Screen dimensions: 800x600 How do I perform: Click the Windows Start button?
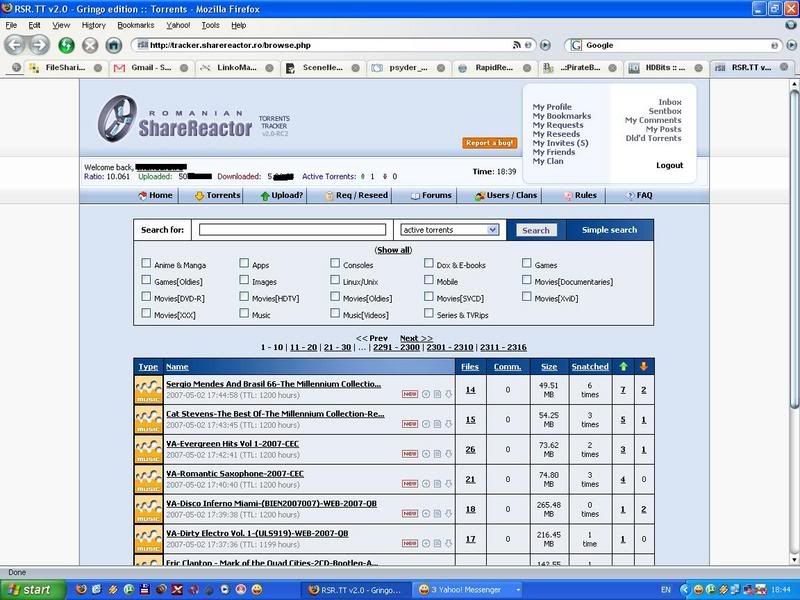tap(34, 590)
